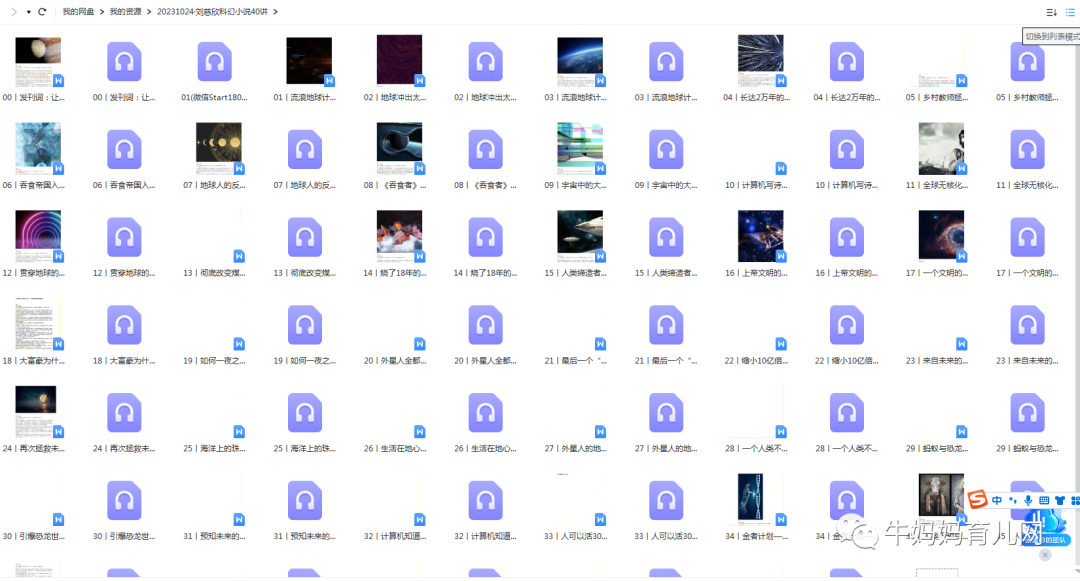
Task: Select the 14 | 烧了18年的 audio file
Action: (486, 237)
